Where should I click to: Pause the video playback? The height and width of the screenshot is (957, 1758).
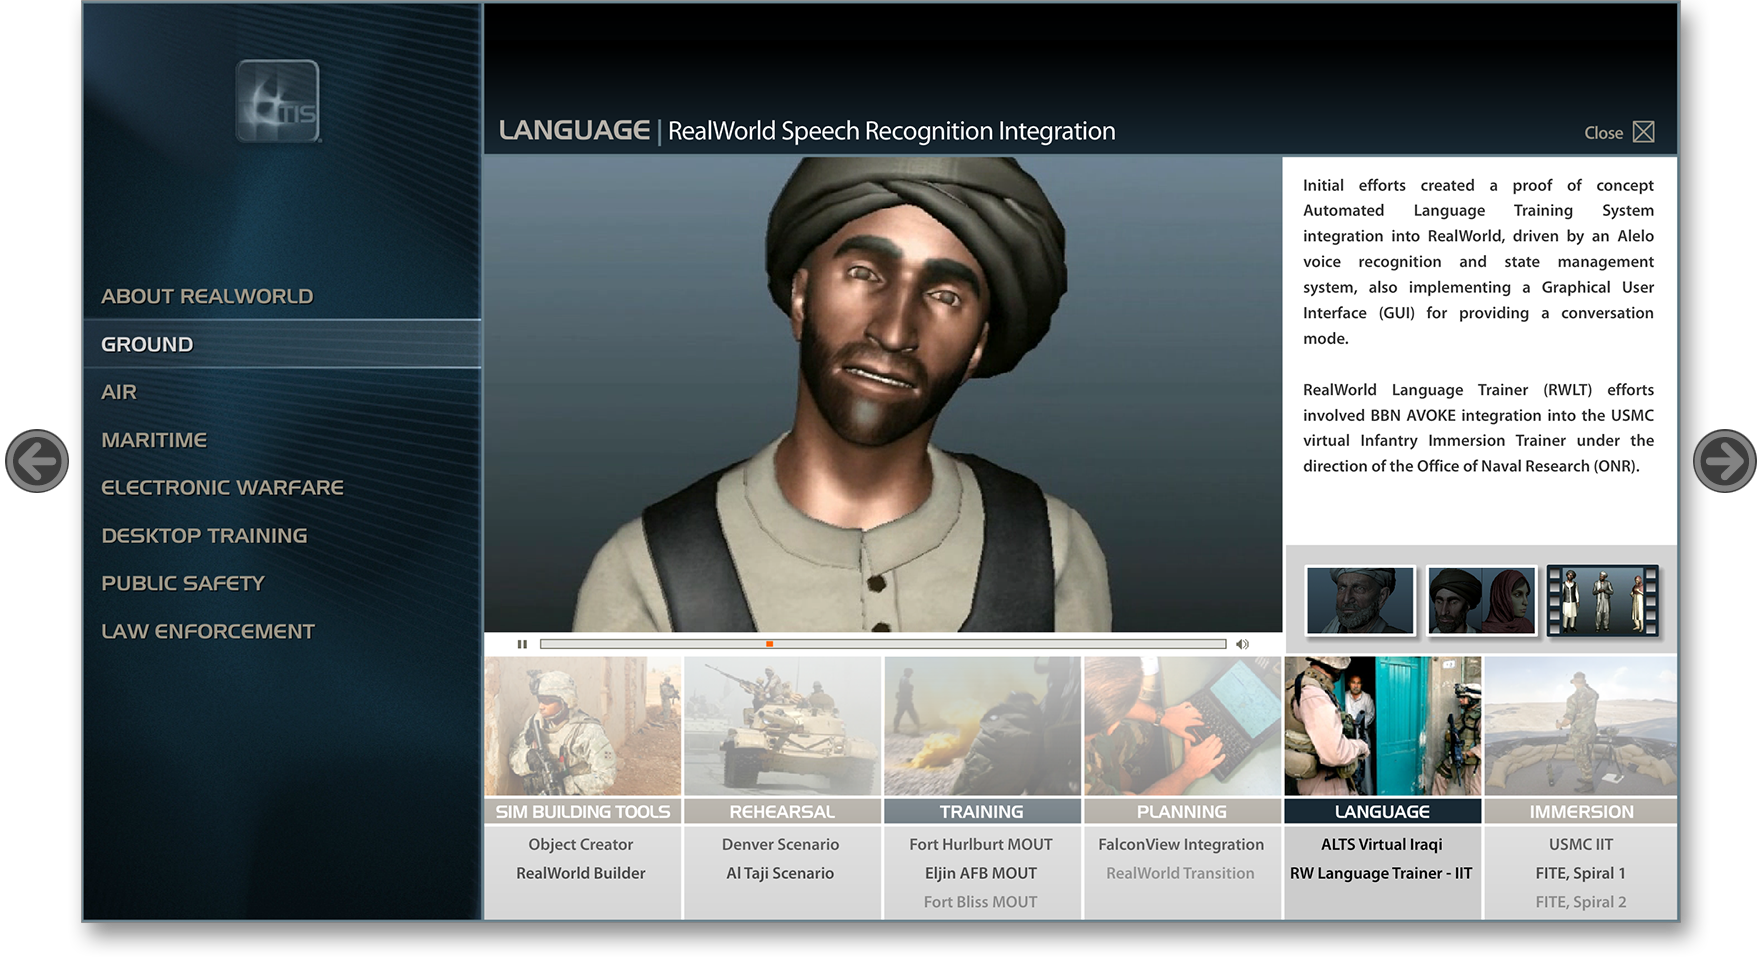click(522, 644)
